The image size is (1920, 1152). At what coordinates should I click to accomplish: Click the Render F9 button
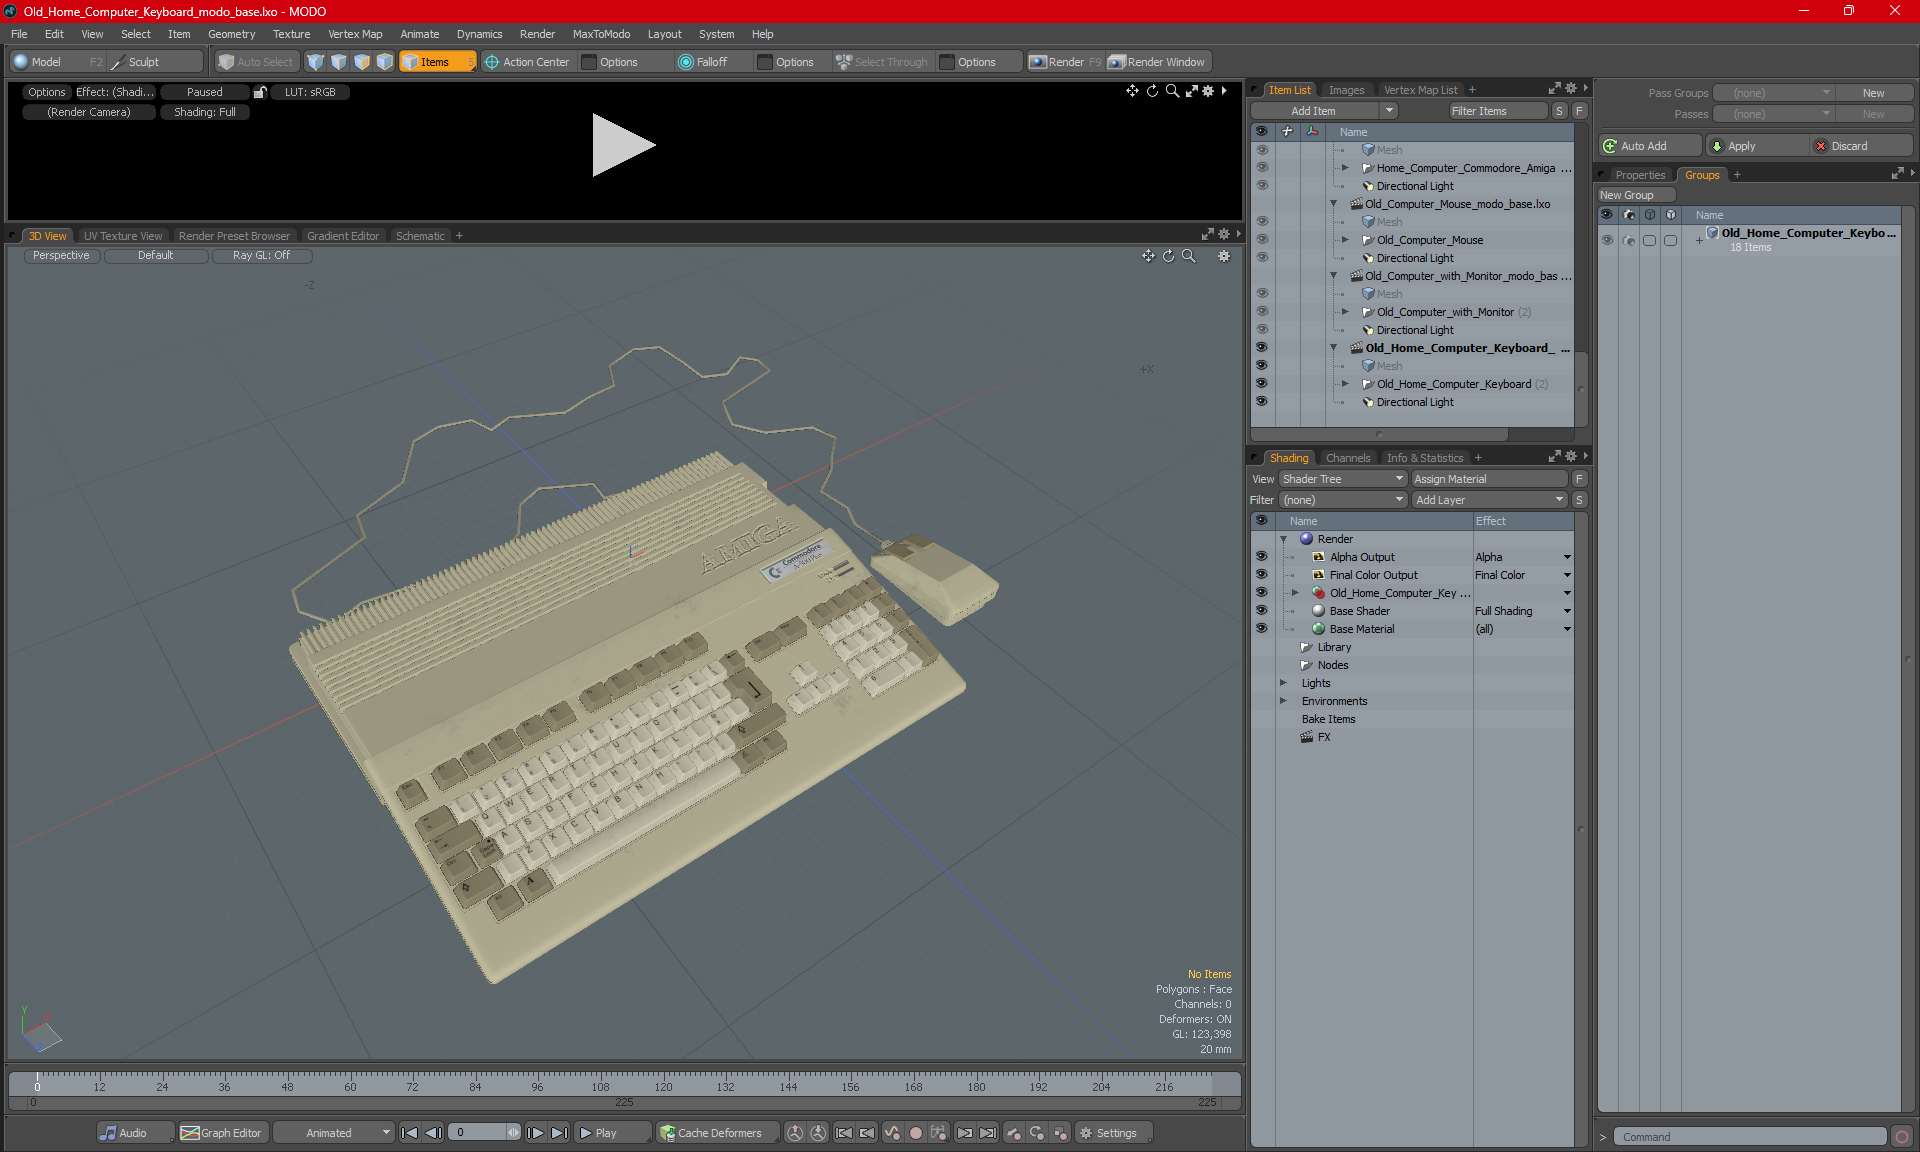[1065, 62]
